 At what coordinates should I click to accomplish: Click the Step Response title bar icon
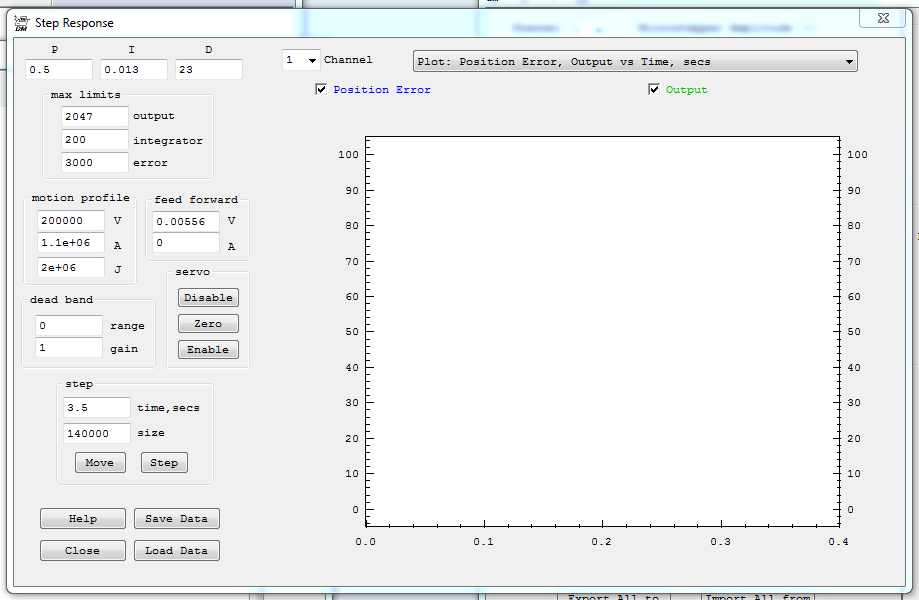[20, 22]
